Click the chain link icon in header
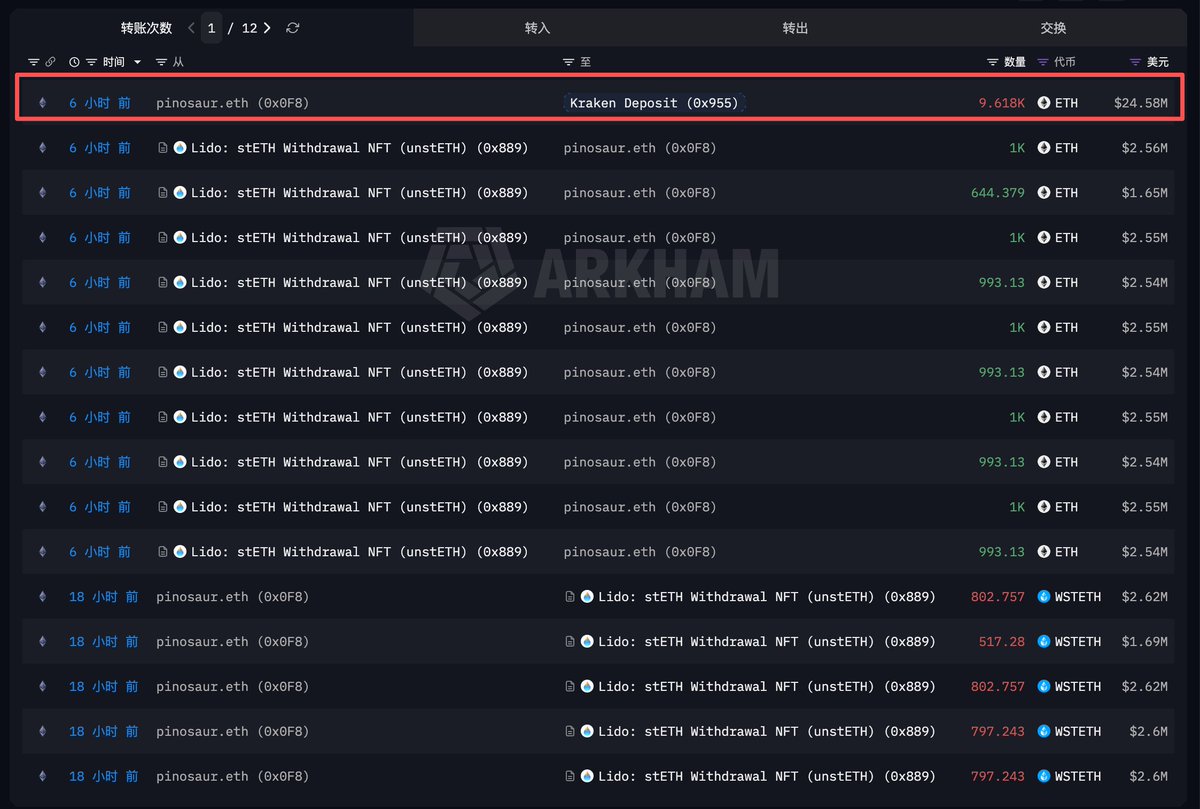The image size is (1200, 809). pyautogui.click(x=50, y=62)
